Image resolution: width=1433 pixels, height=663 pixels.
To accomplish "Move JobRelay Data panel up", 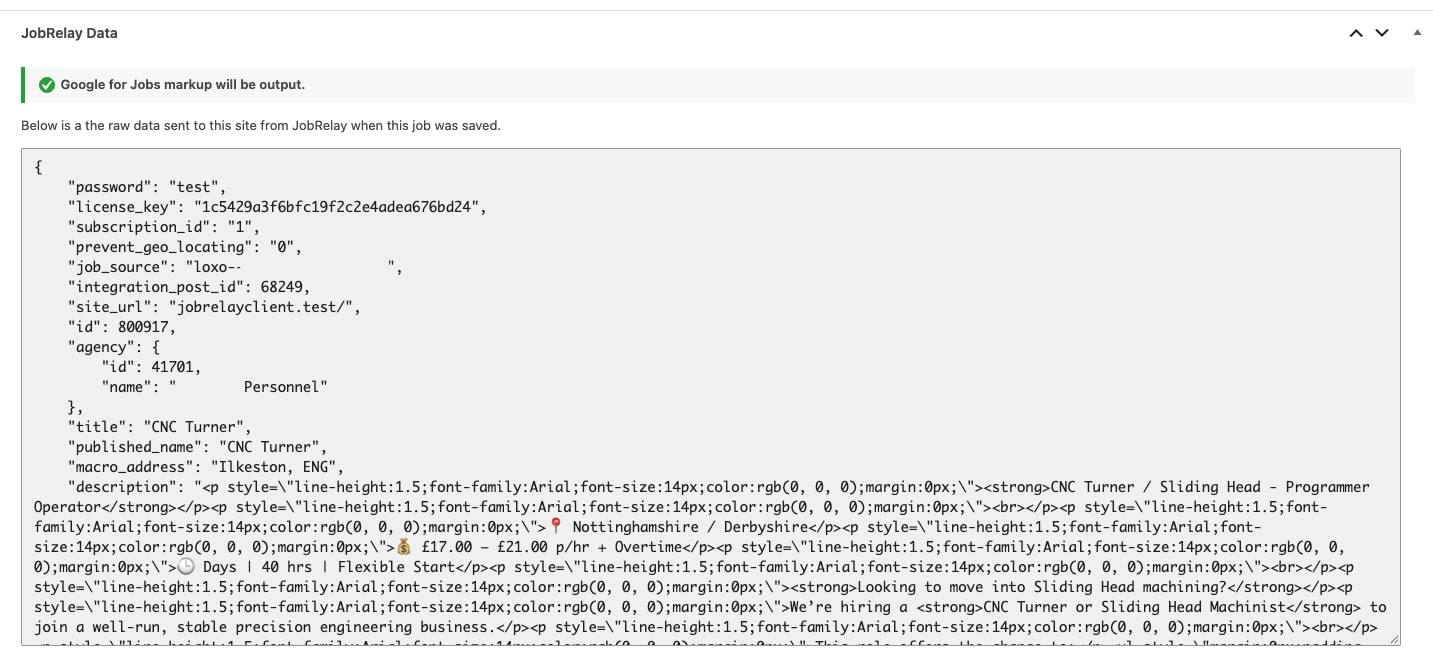I will 1356,33.
